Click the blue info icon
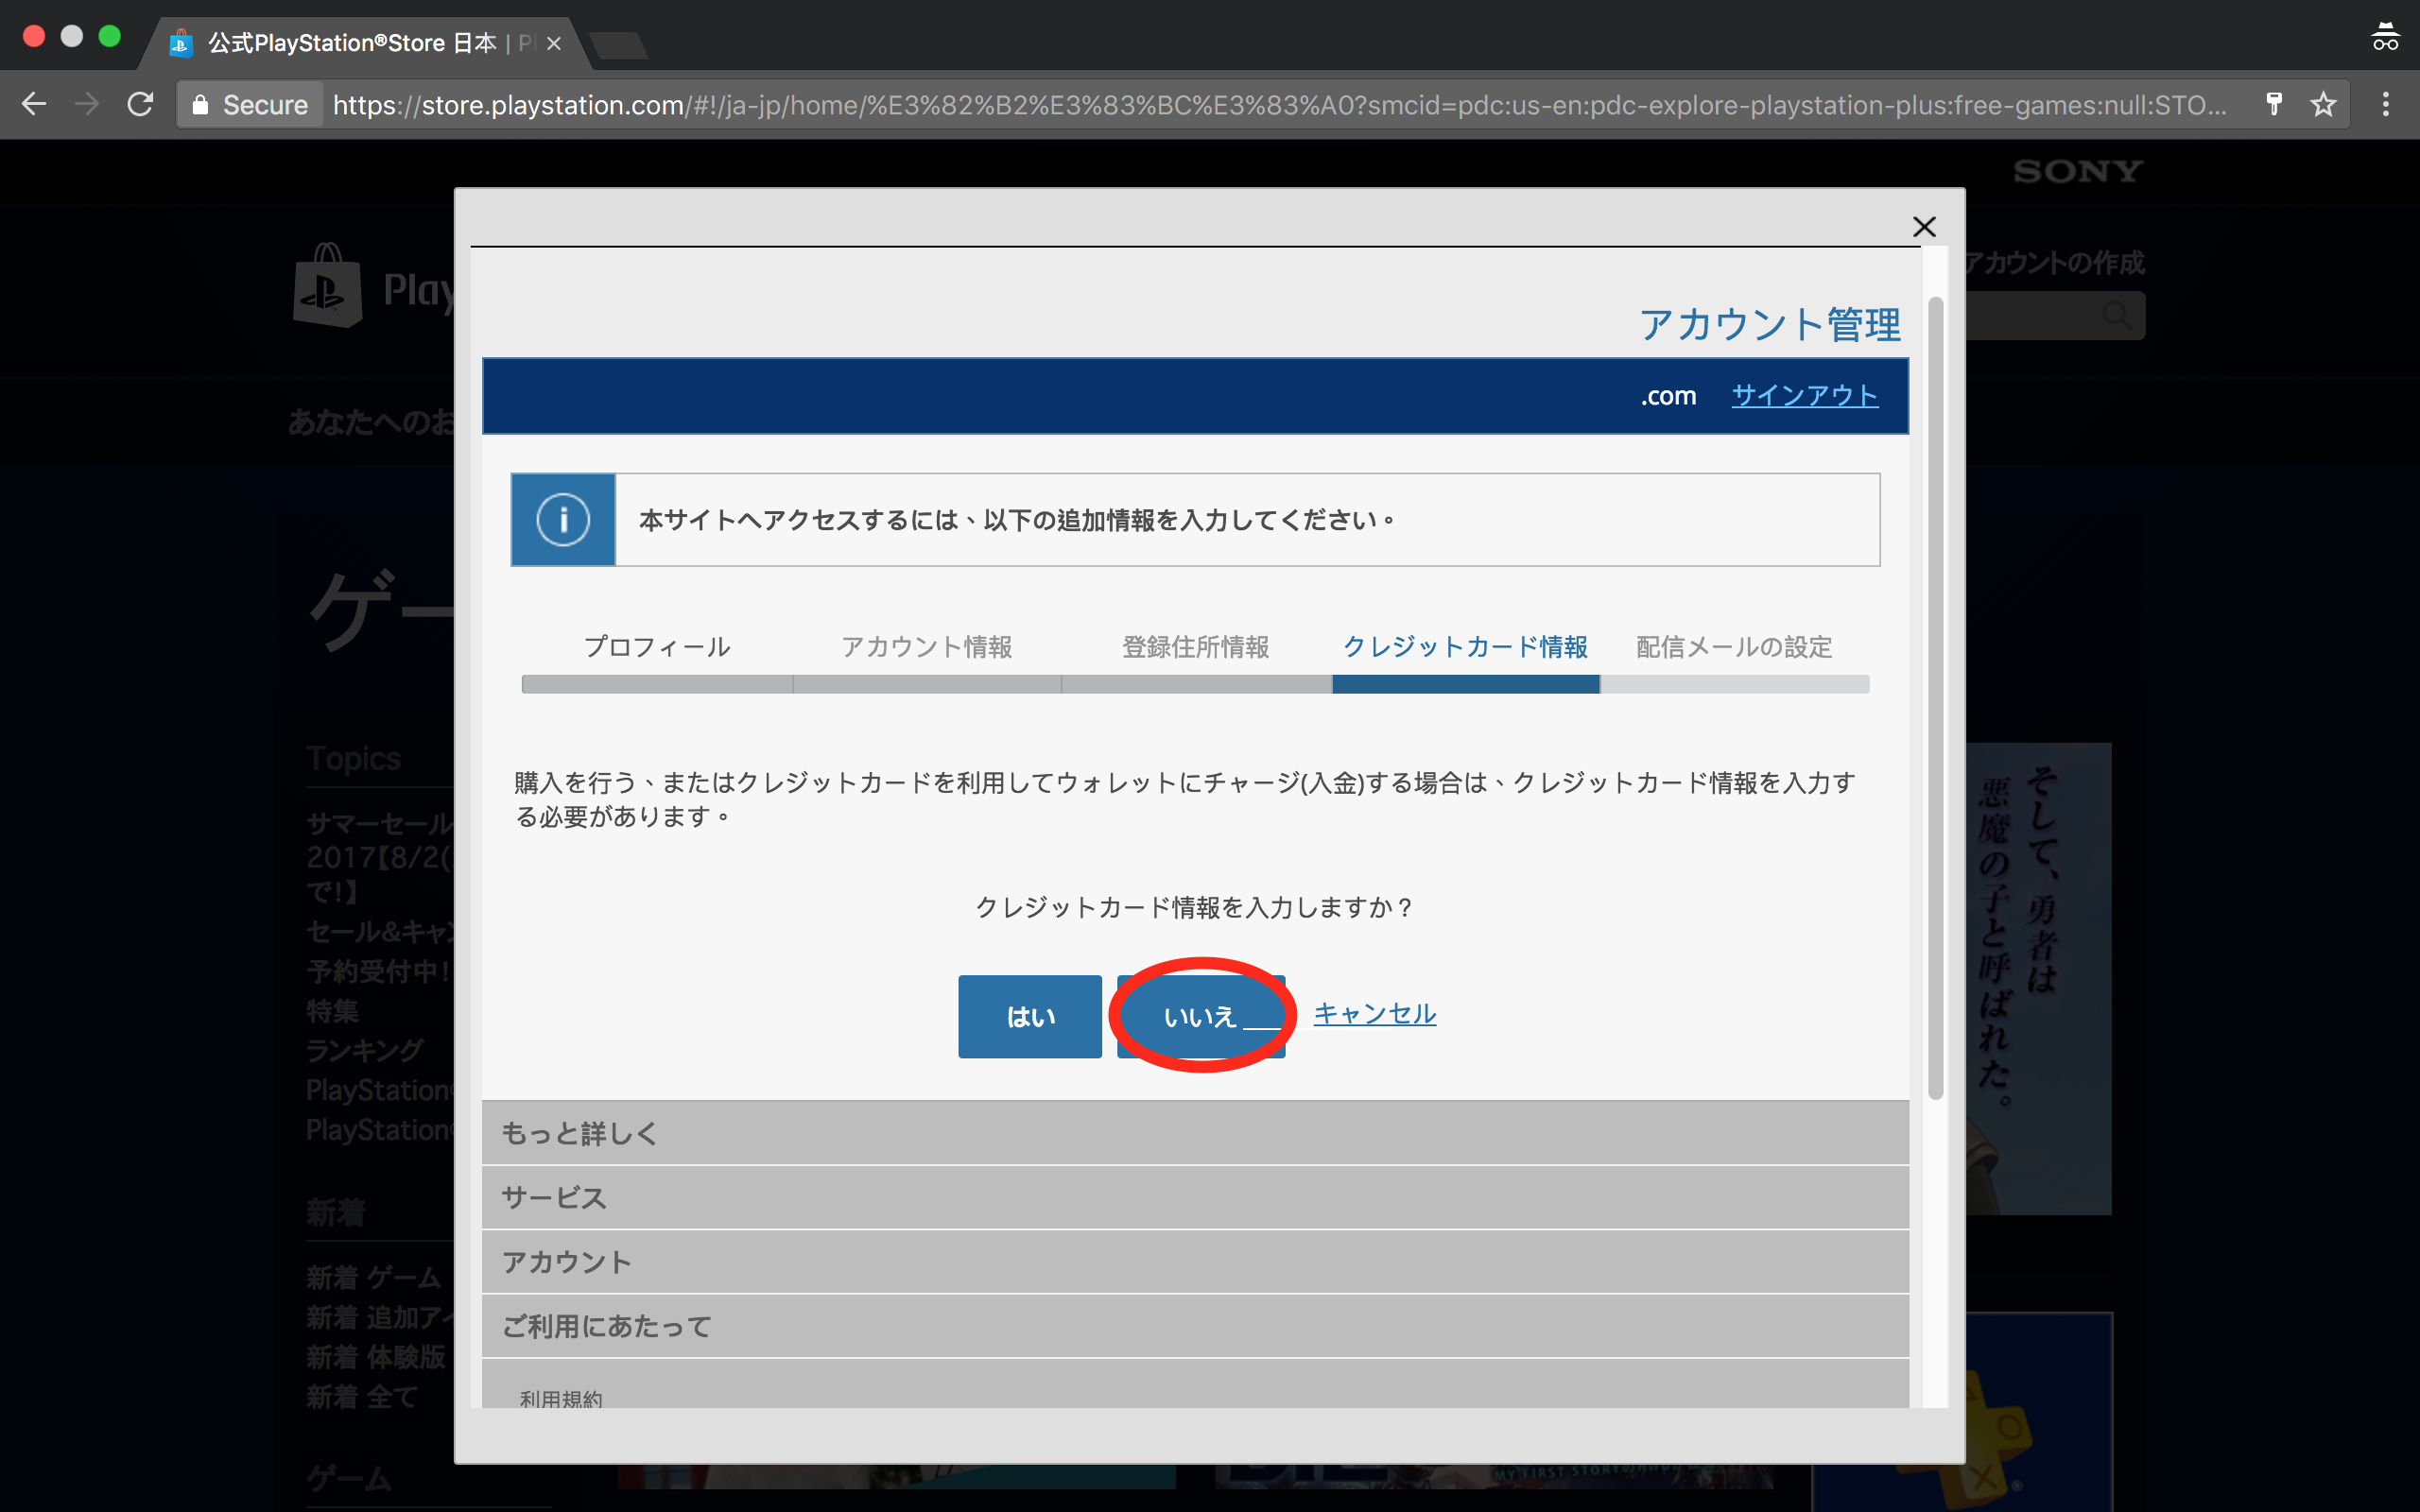2420x1512 pixels. tap(563, 520)
